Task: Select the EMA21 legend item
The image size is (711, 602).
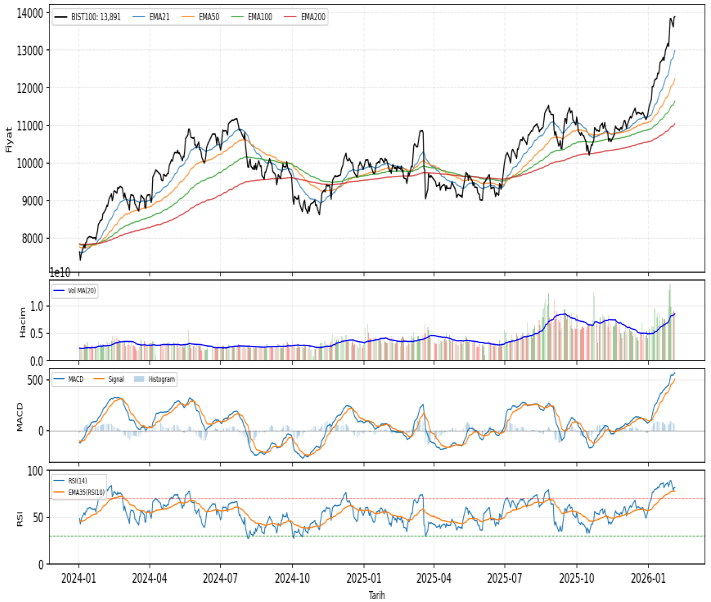Action: tap(159, 17)
